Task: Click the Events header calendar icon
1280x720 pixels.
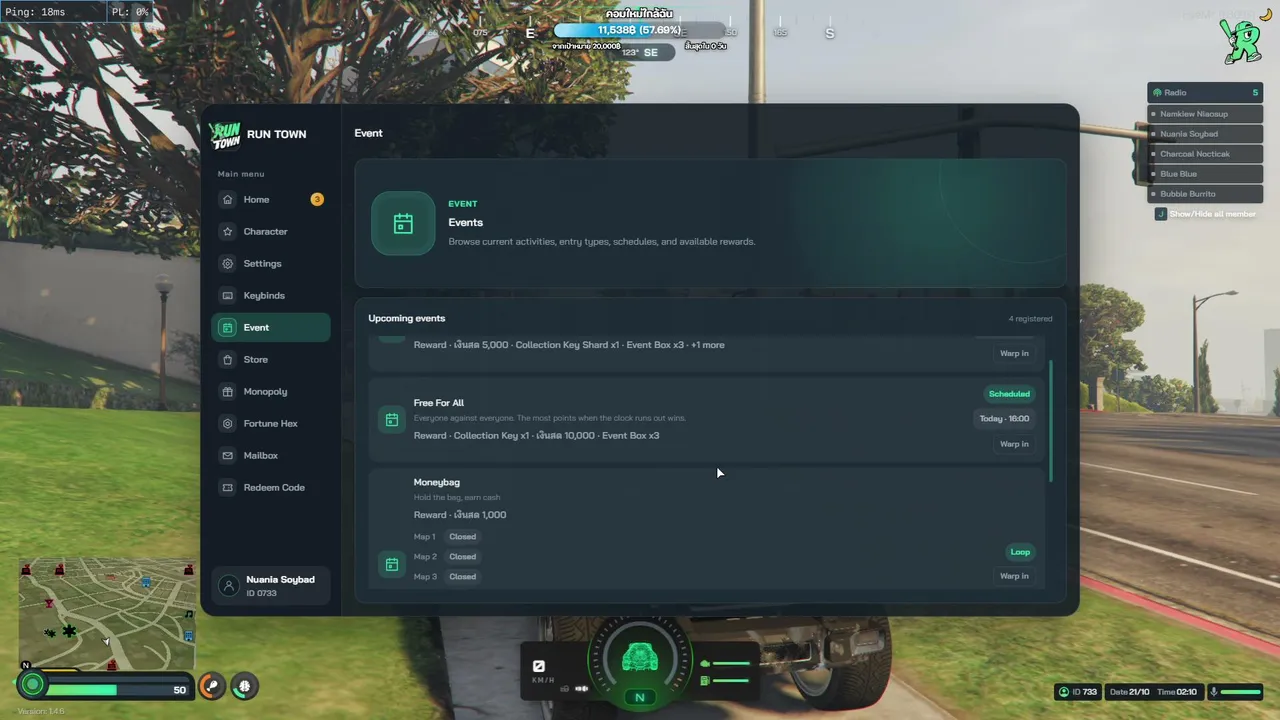Action: (x=403, y=223)
